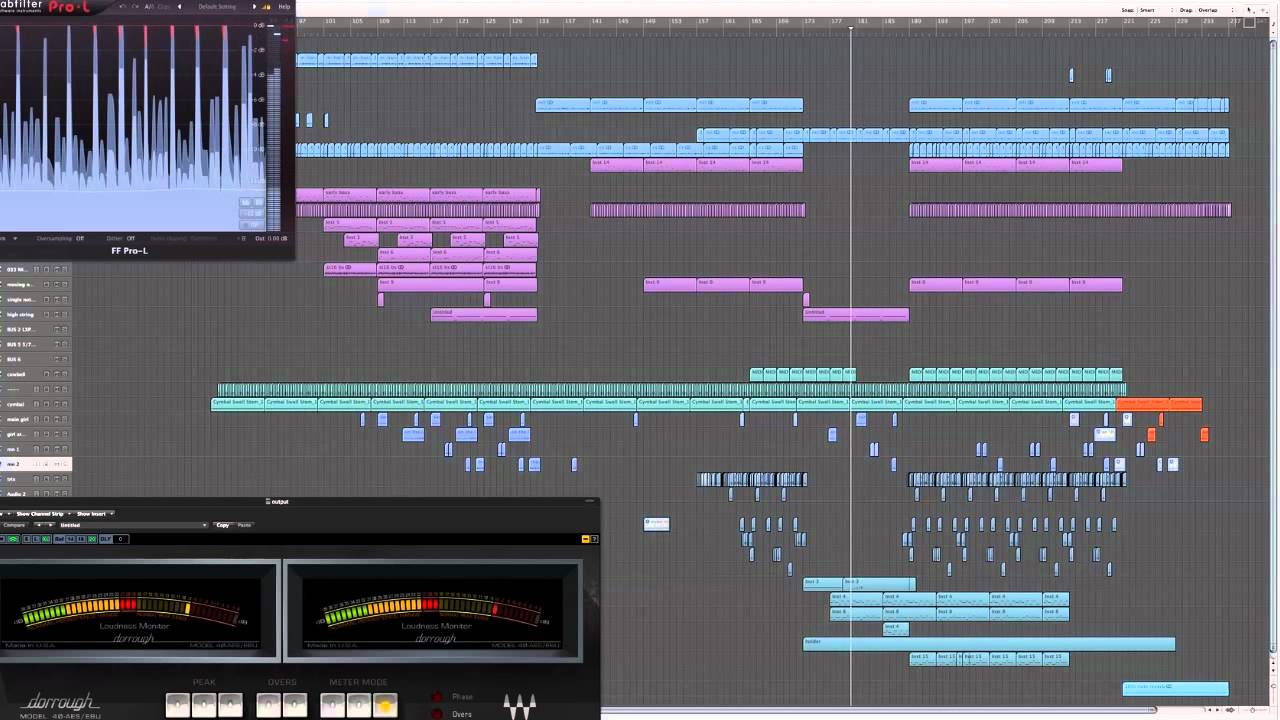
Task: Select the second METER MODE button
Action: click(359, 705)
